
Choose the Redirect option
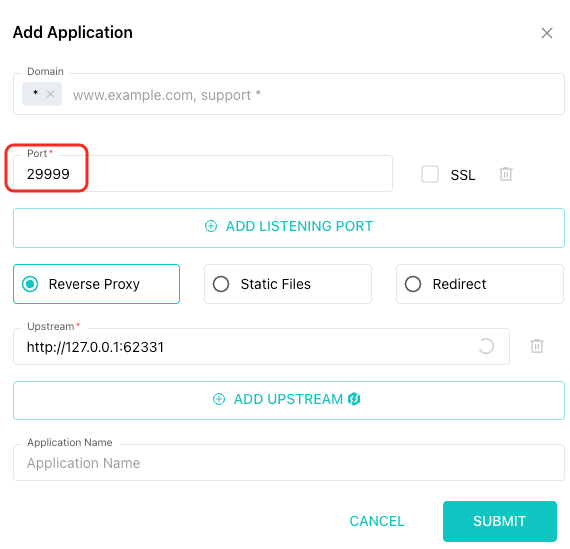[480, 284]
